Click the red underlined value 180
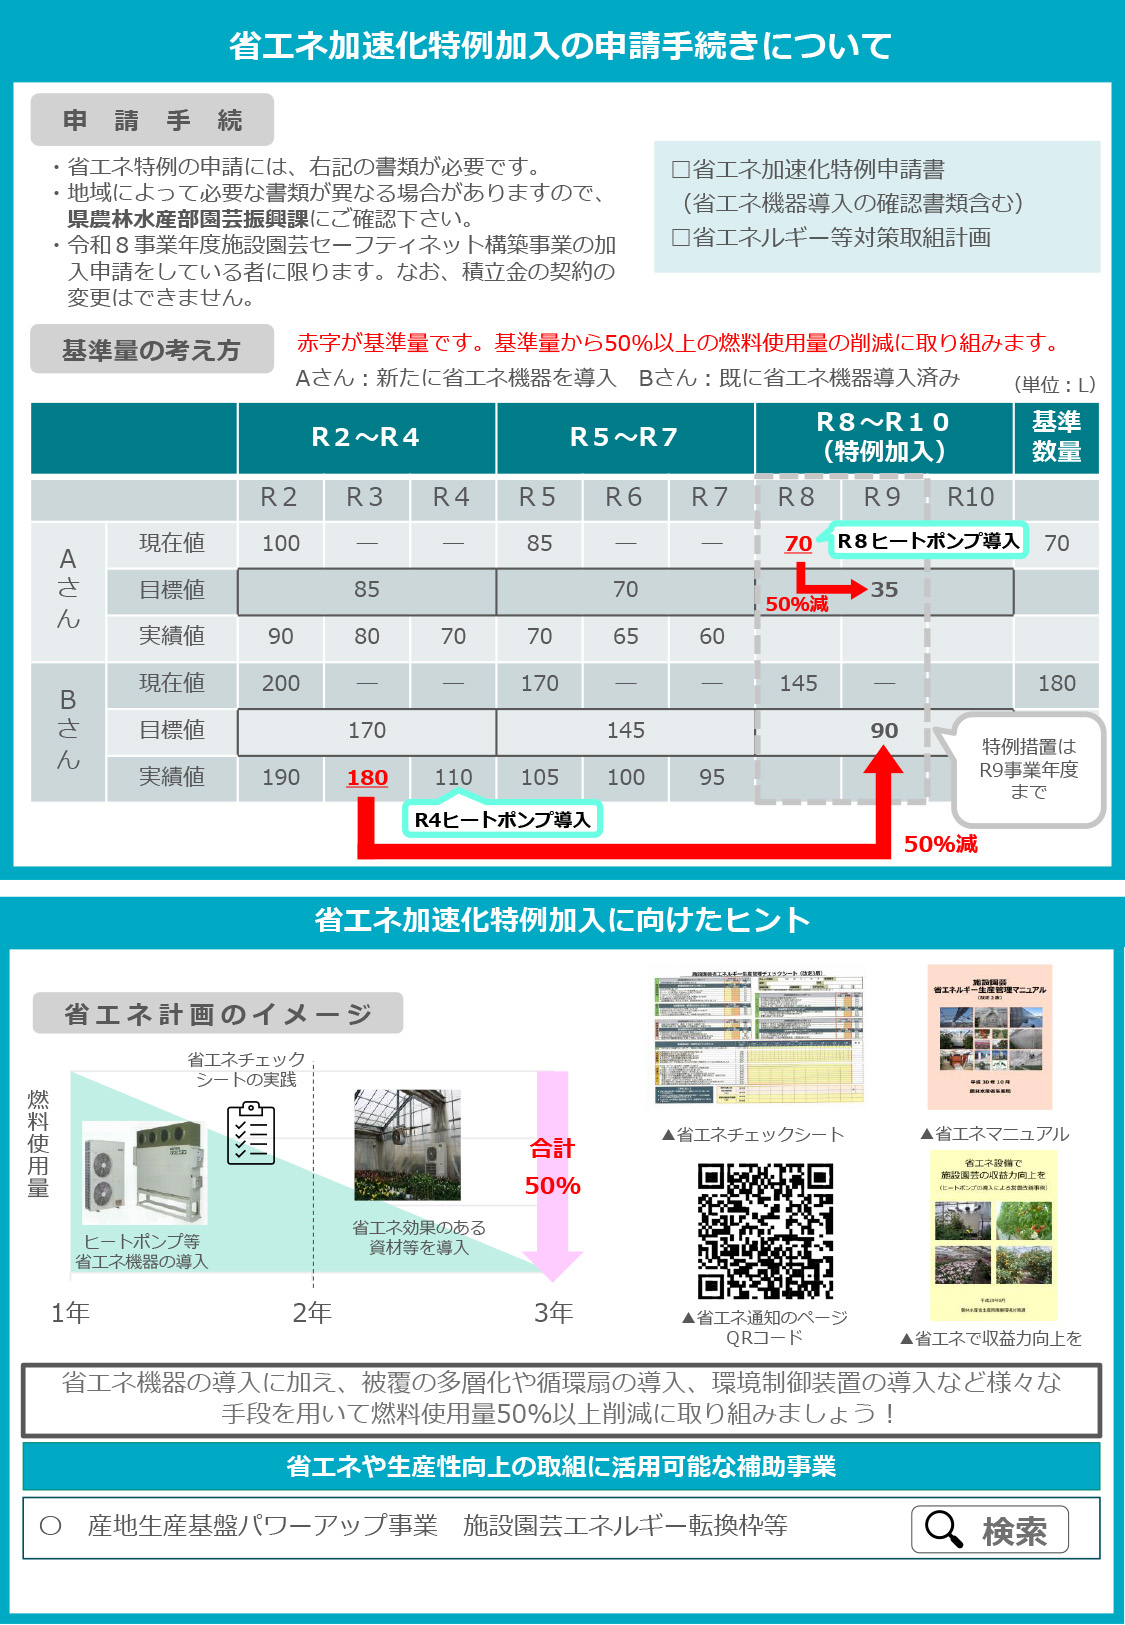Image resolution: width=1125 pixels, height=1625 pixels. (367, 777)
